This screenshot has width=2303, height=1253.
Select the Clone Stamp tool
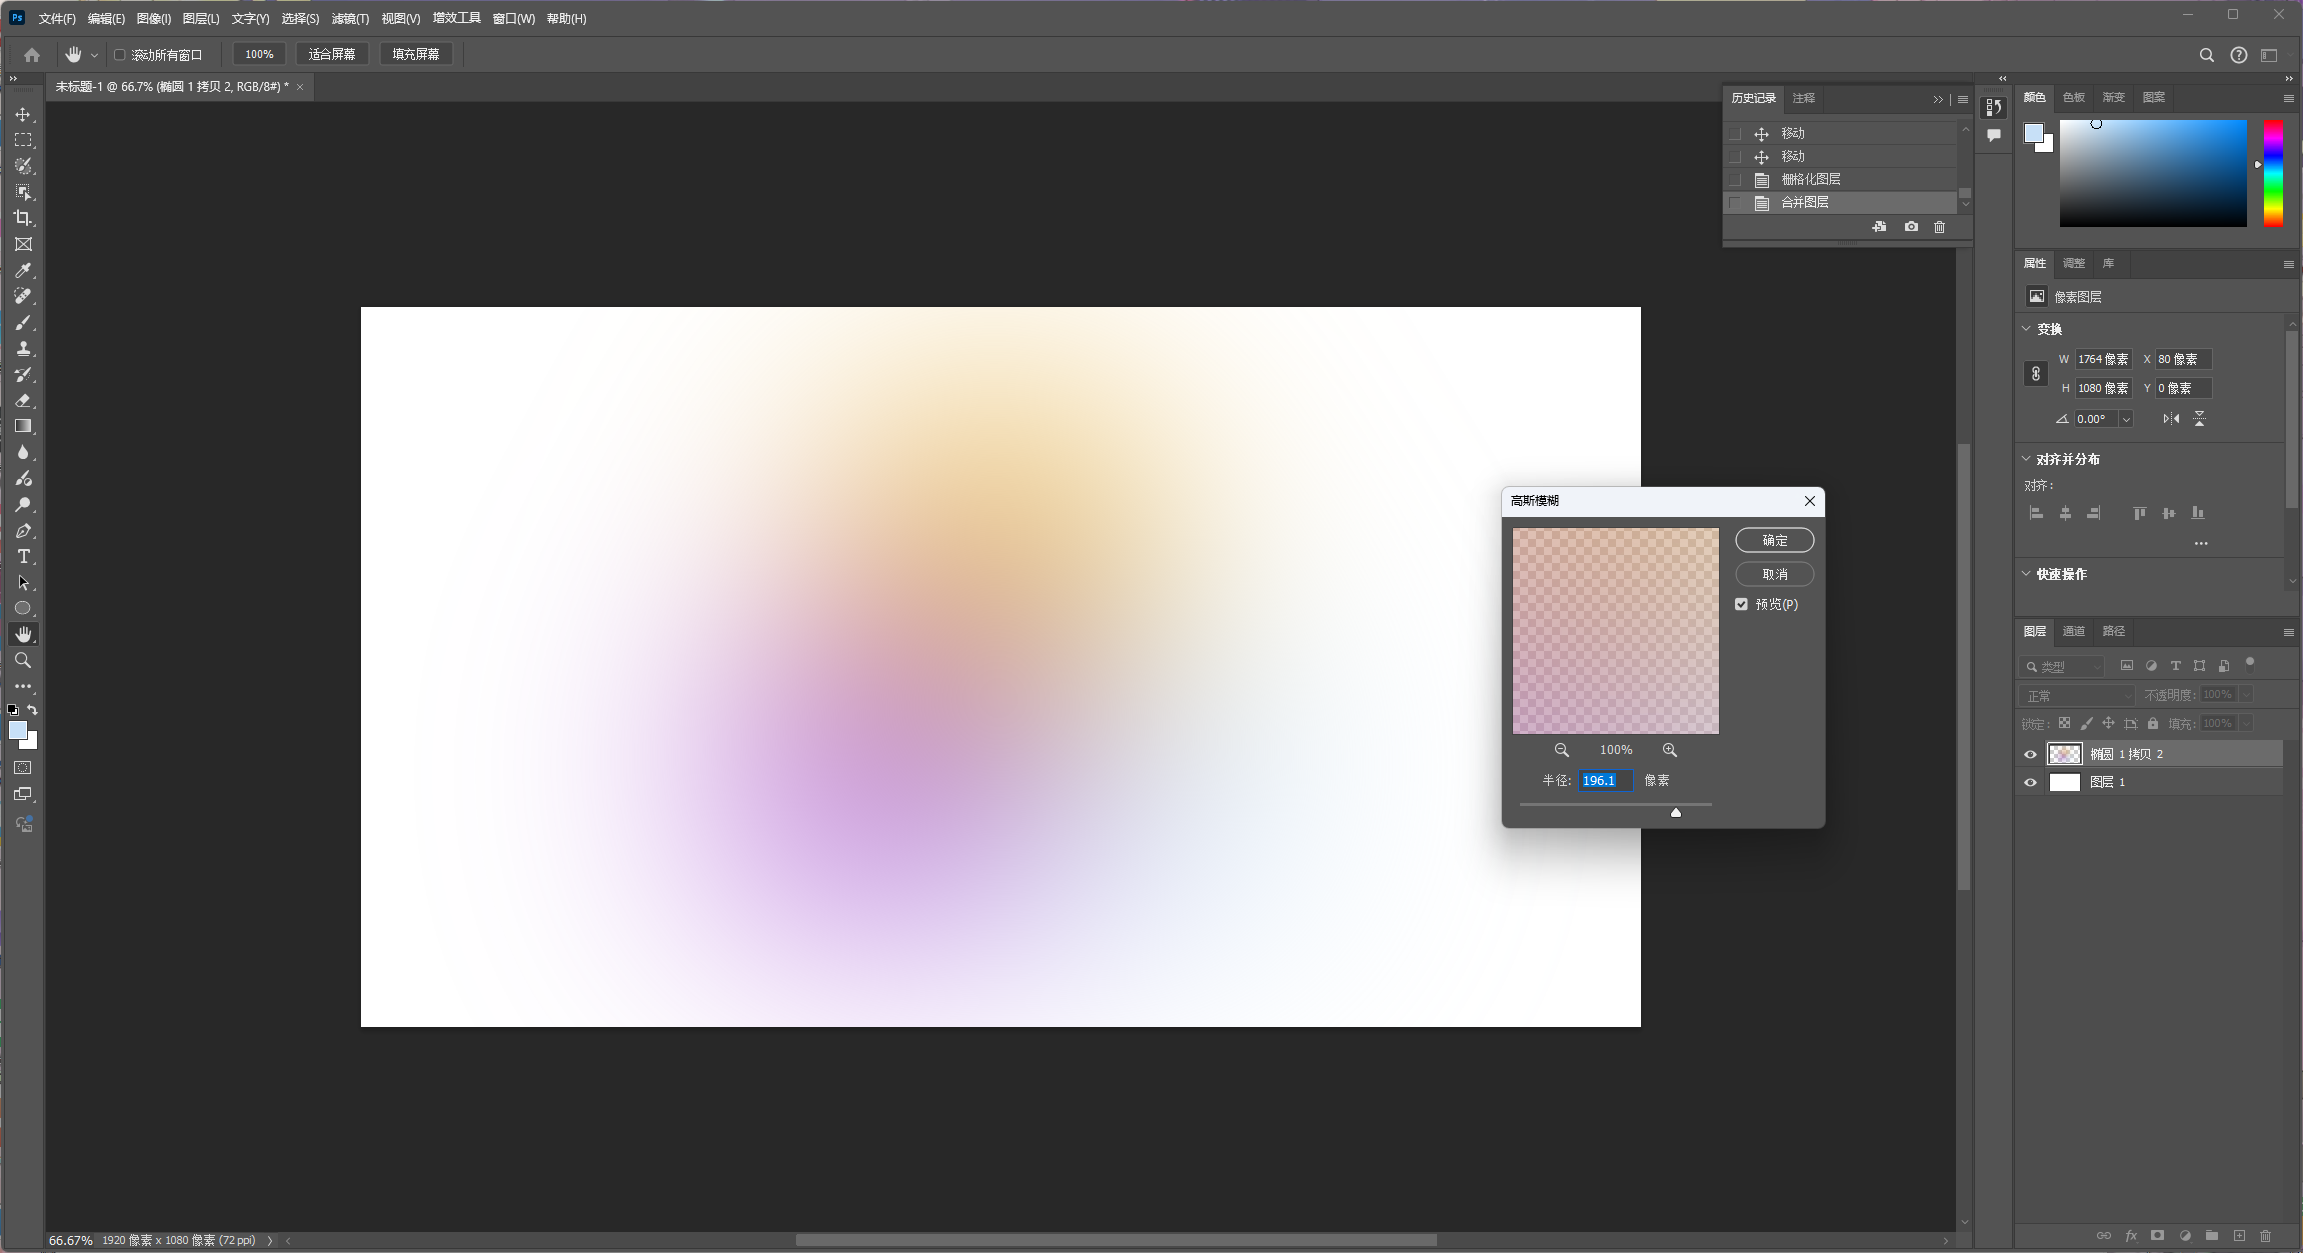[x=23, y=348]
